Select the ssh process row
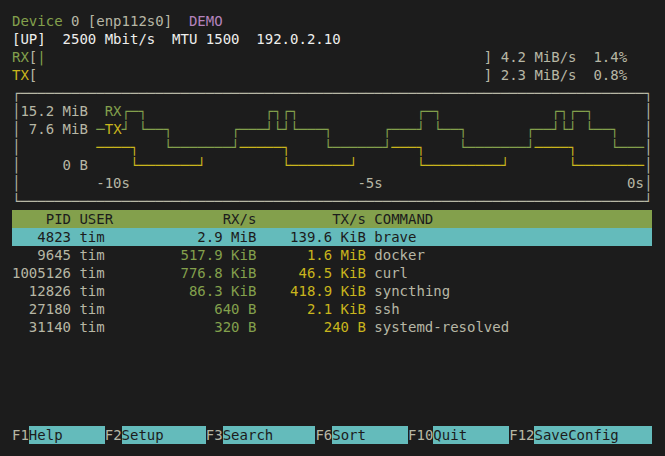Screen dimensions: 665x456 click(x=332, y=309)
